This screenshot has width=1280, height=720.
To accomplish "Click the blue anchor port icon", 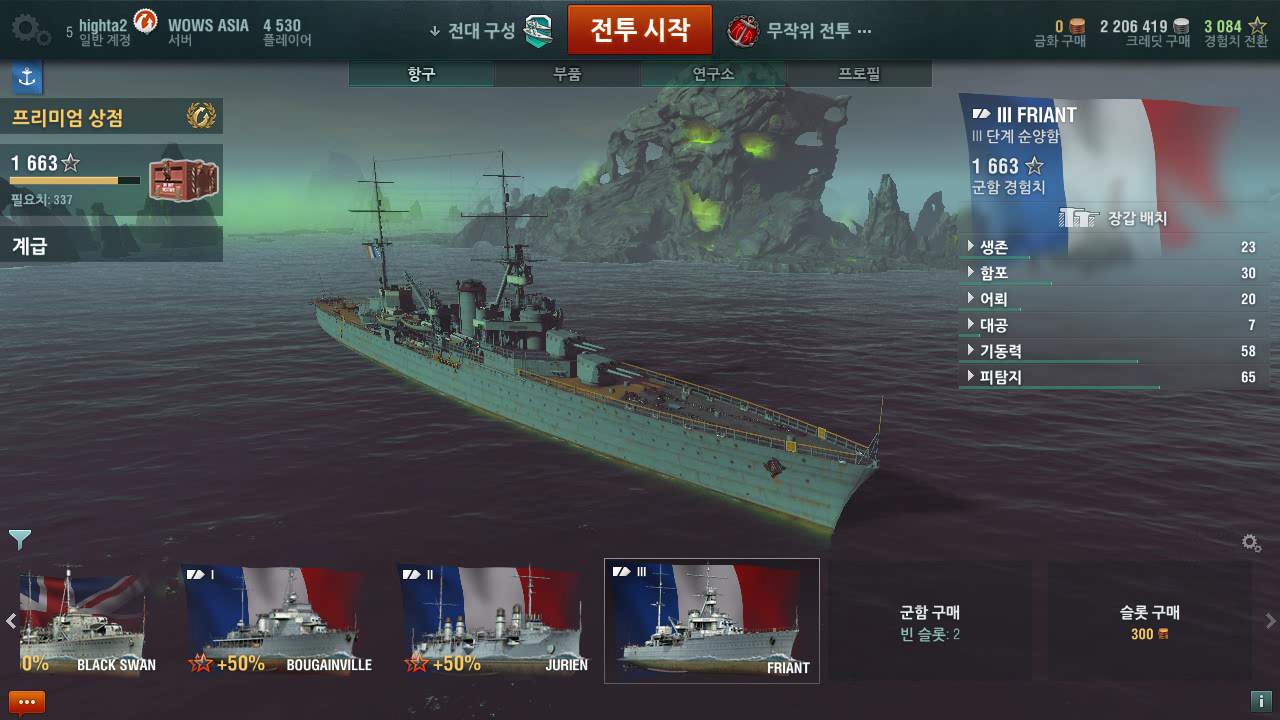I will [x=26, y=78].
